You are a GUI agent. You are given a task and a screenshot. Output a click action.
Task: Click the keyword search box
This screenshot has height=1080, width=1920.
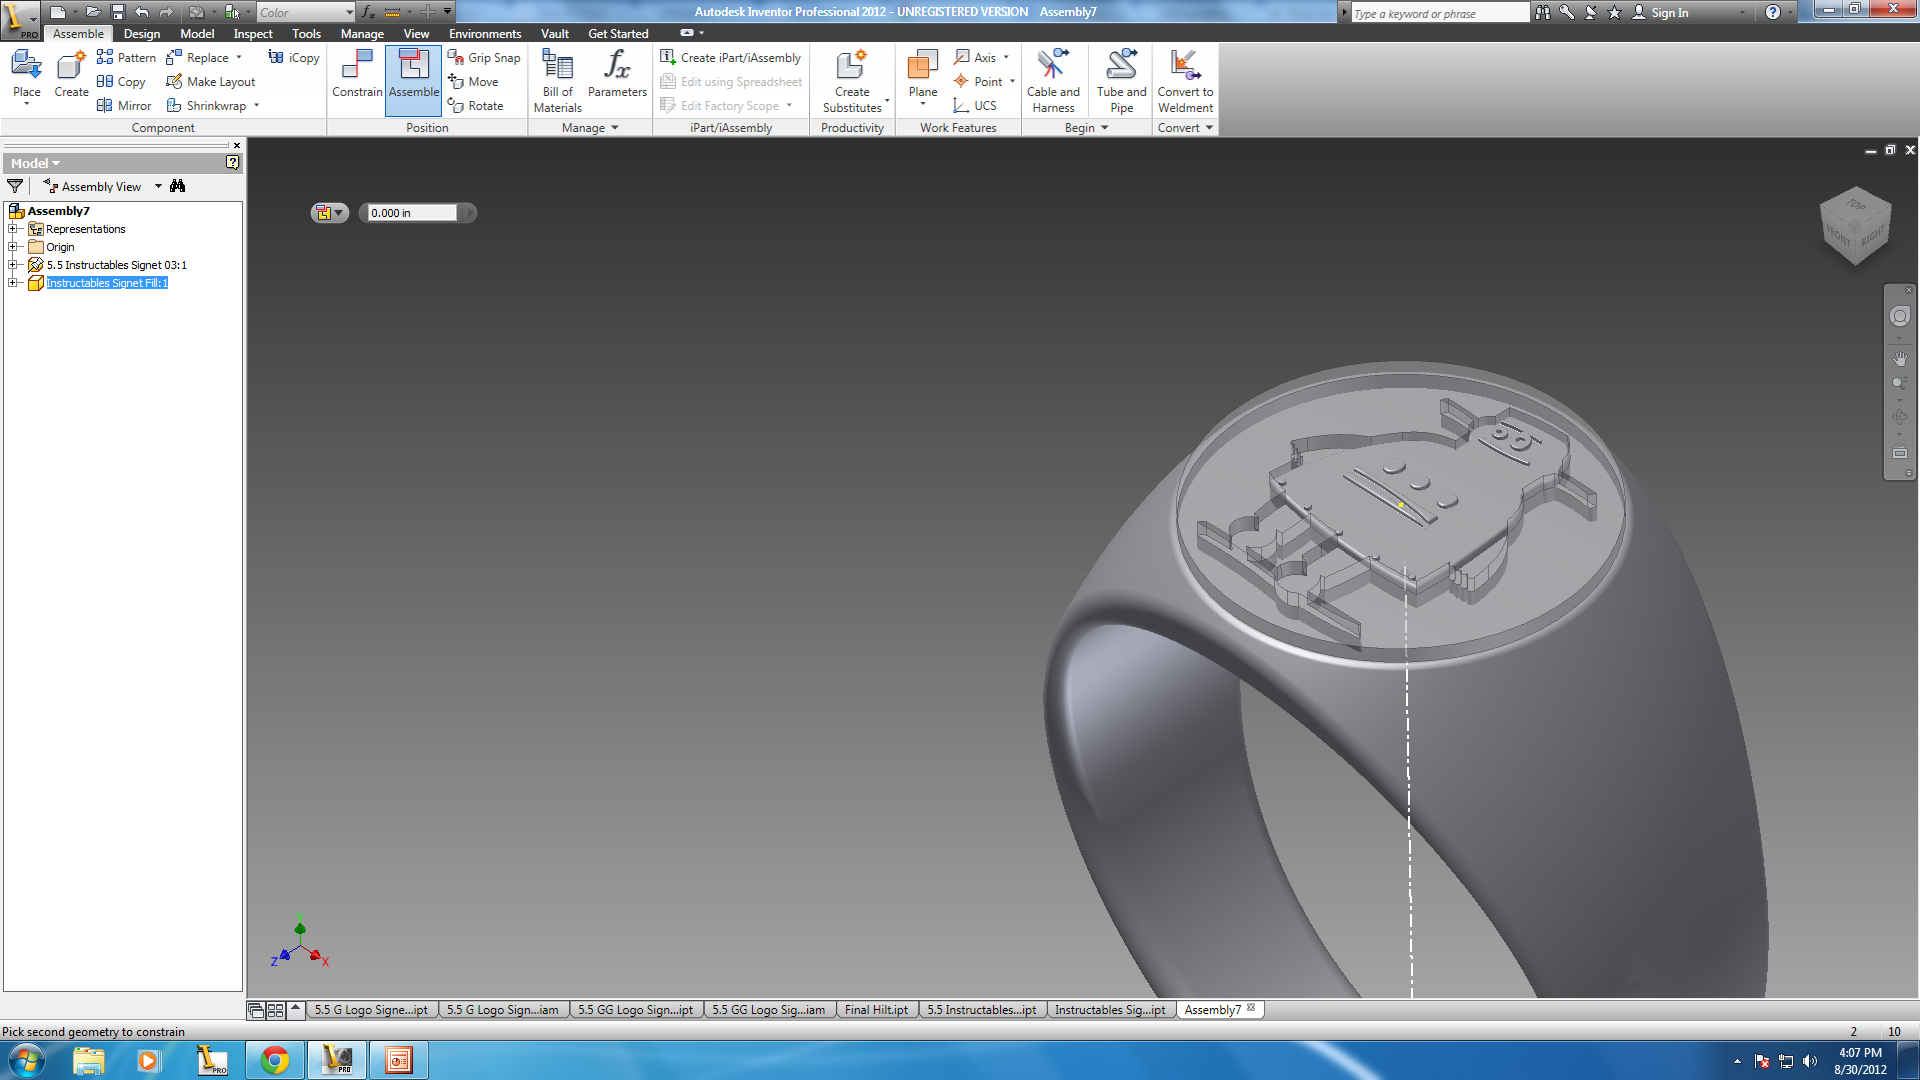pyautogui.click(x=1440, y=13)
